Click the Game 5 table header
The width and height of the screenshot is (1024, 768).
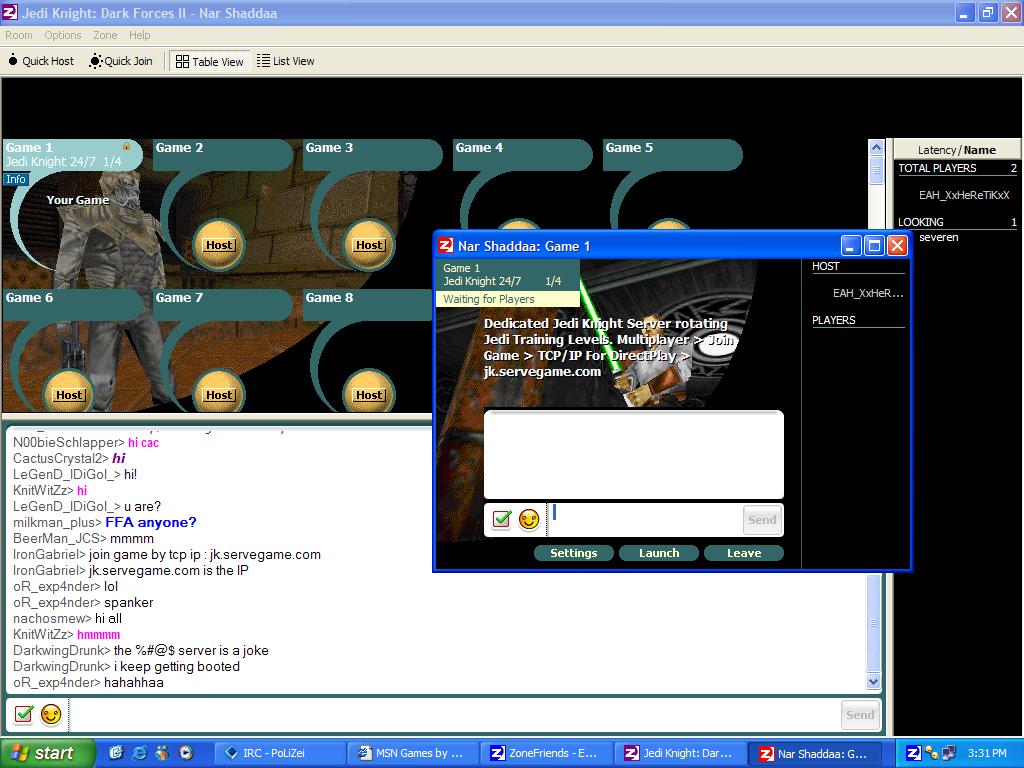click(671, 155)
